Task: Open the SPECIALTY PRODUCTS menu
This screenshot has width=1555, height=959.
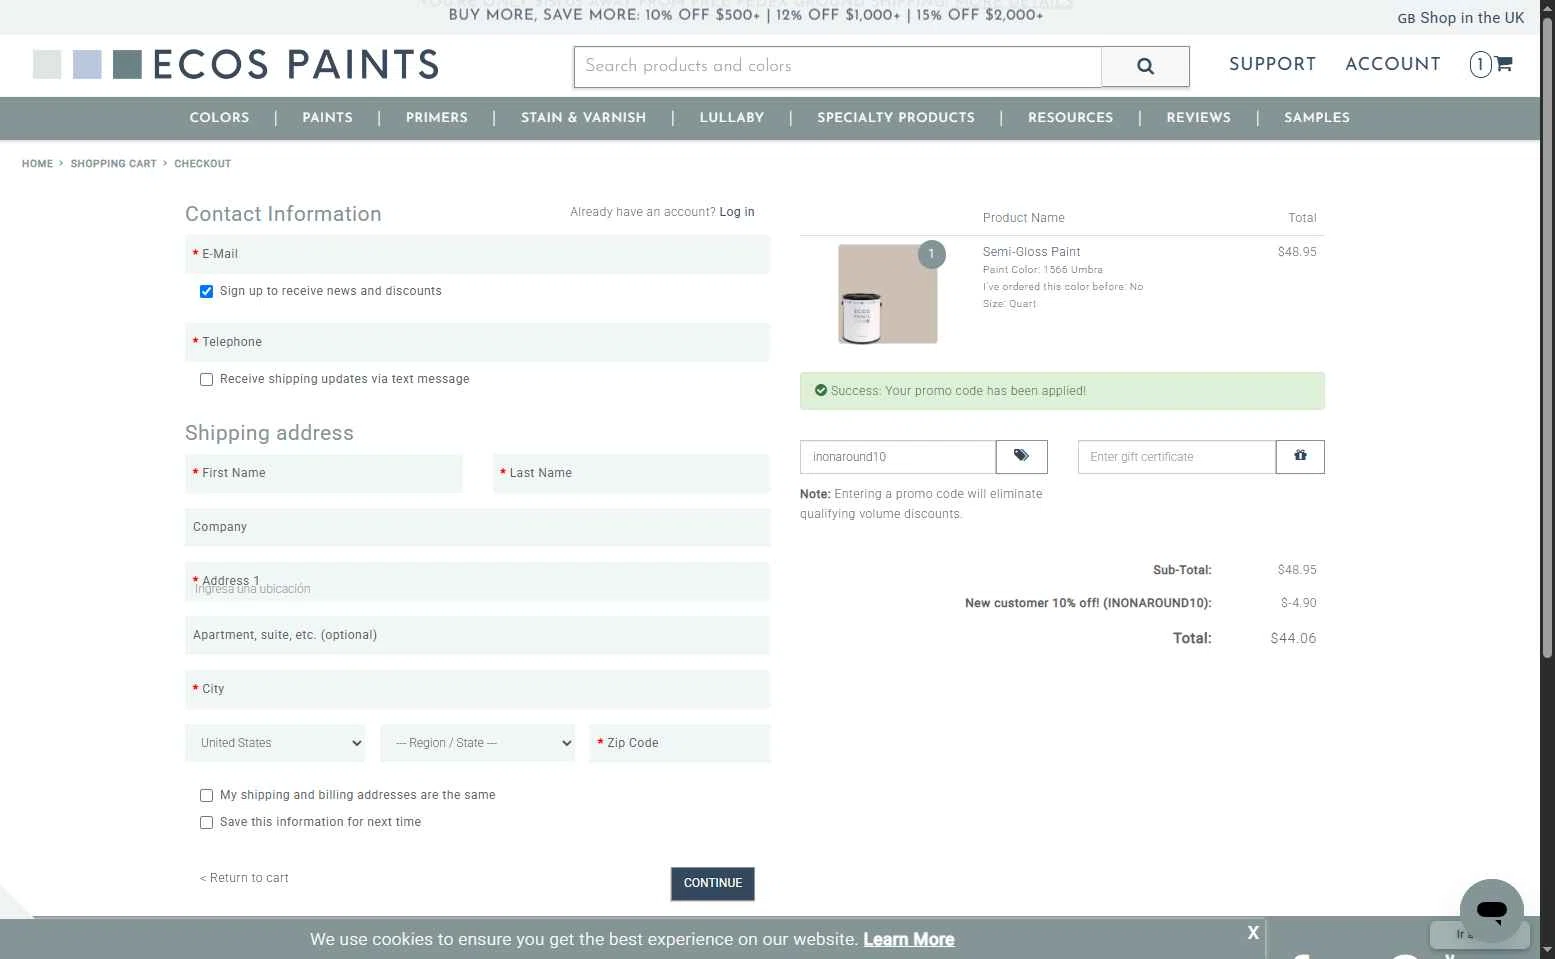Action: [x=895, y=118]
